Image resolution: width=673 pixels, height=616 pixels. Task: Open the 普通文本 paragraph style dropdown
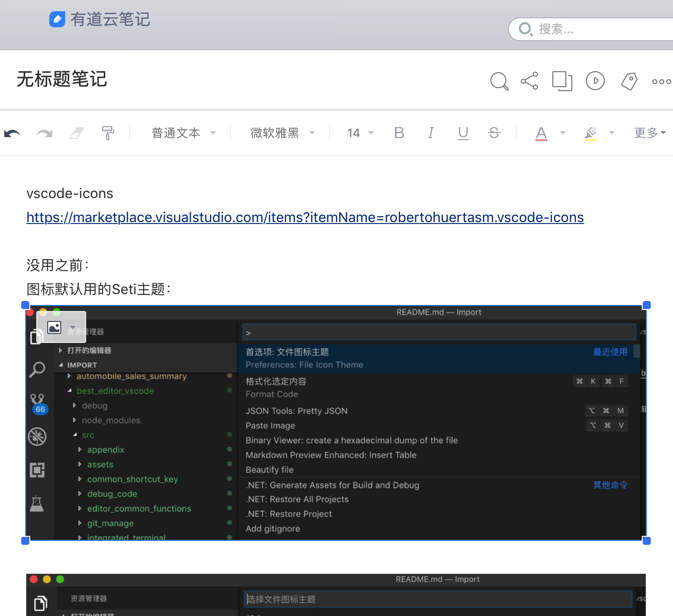(x=183, y=133)
